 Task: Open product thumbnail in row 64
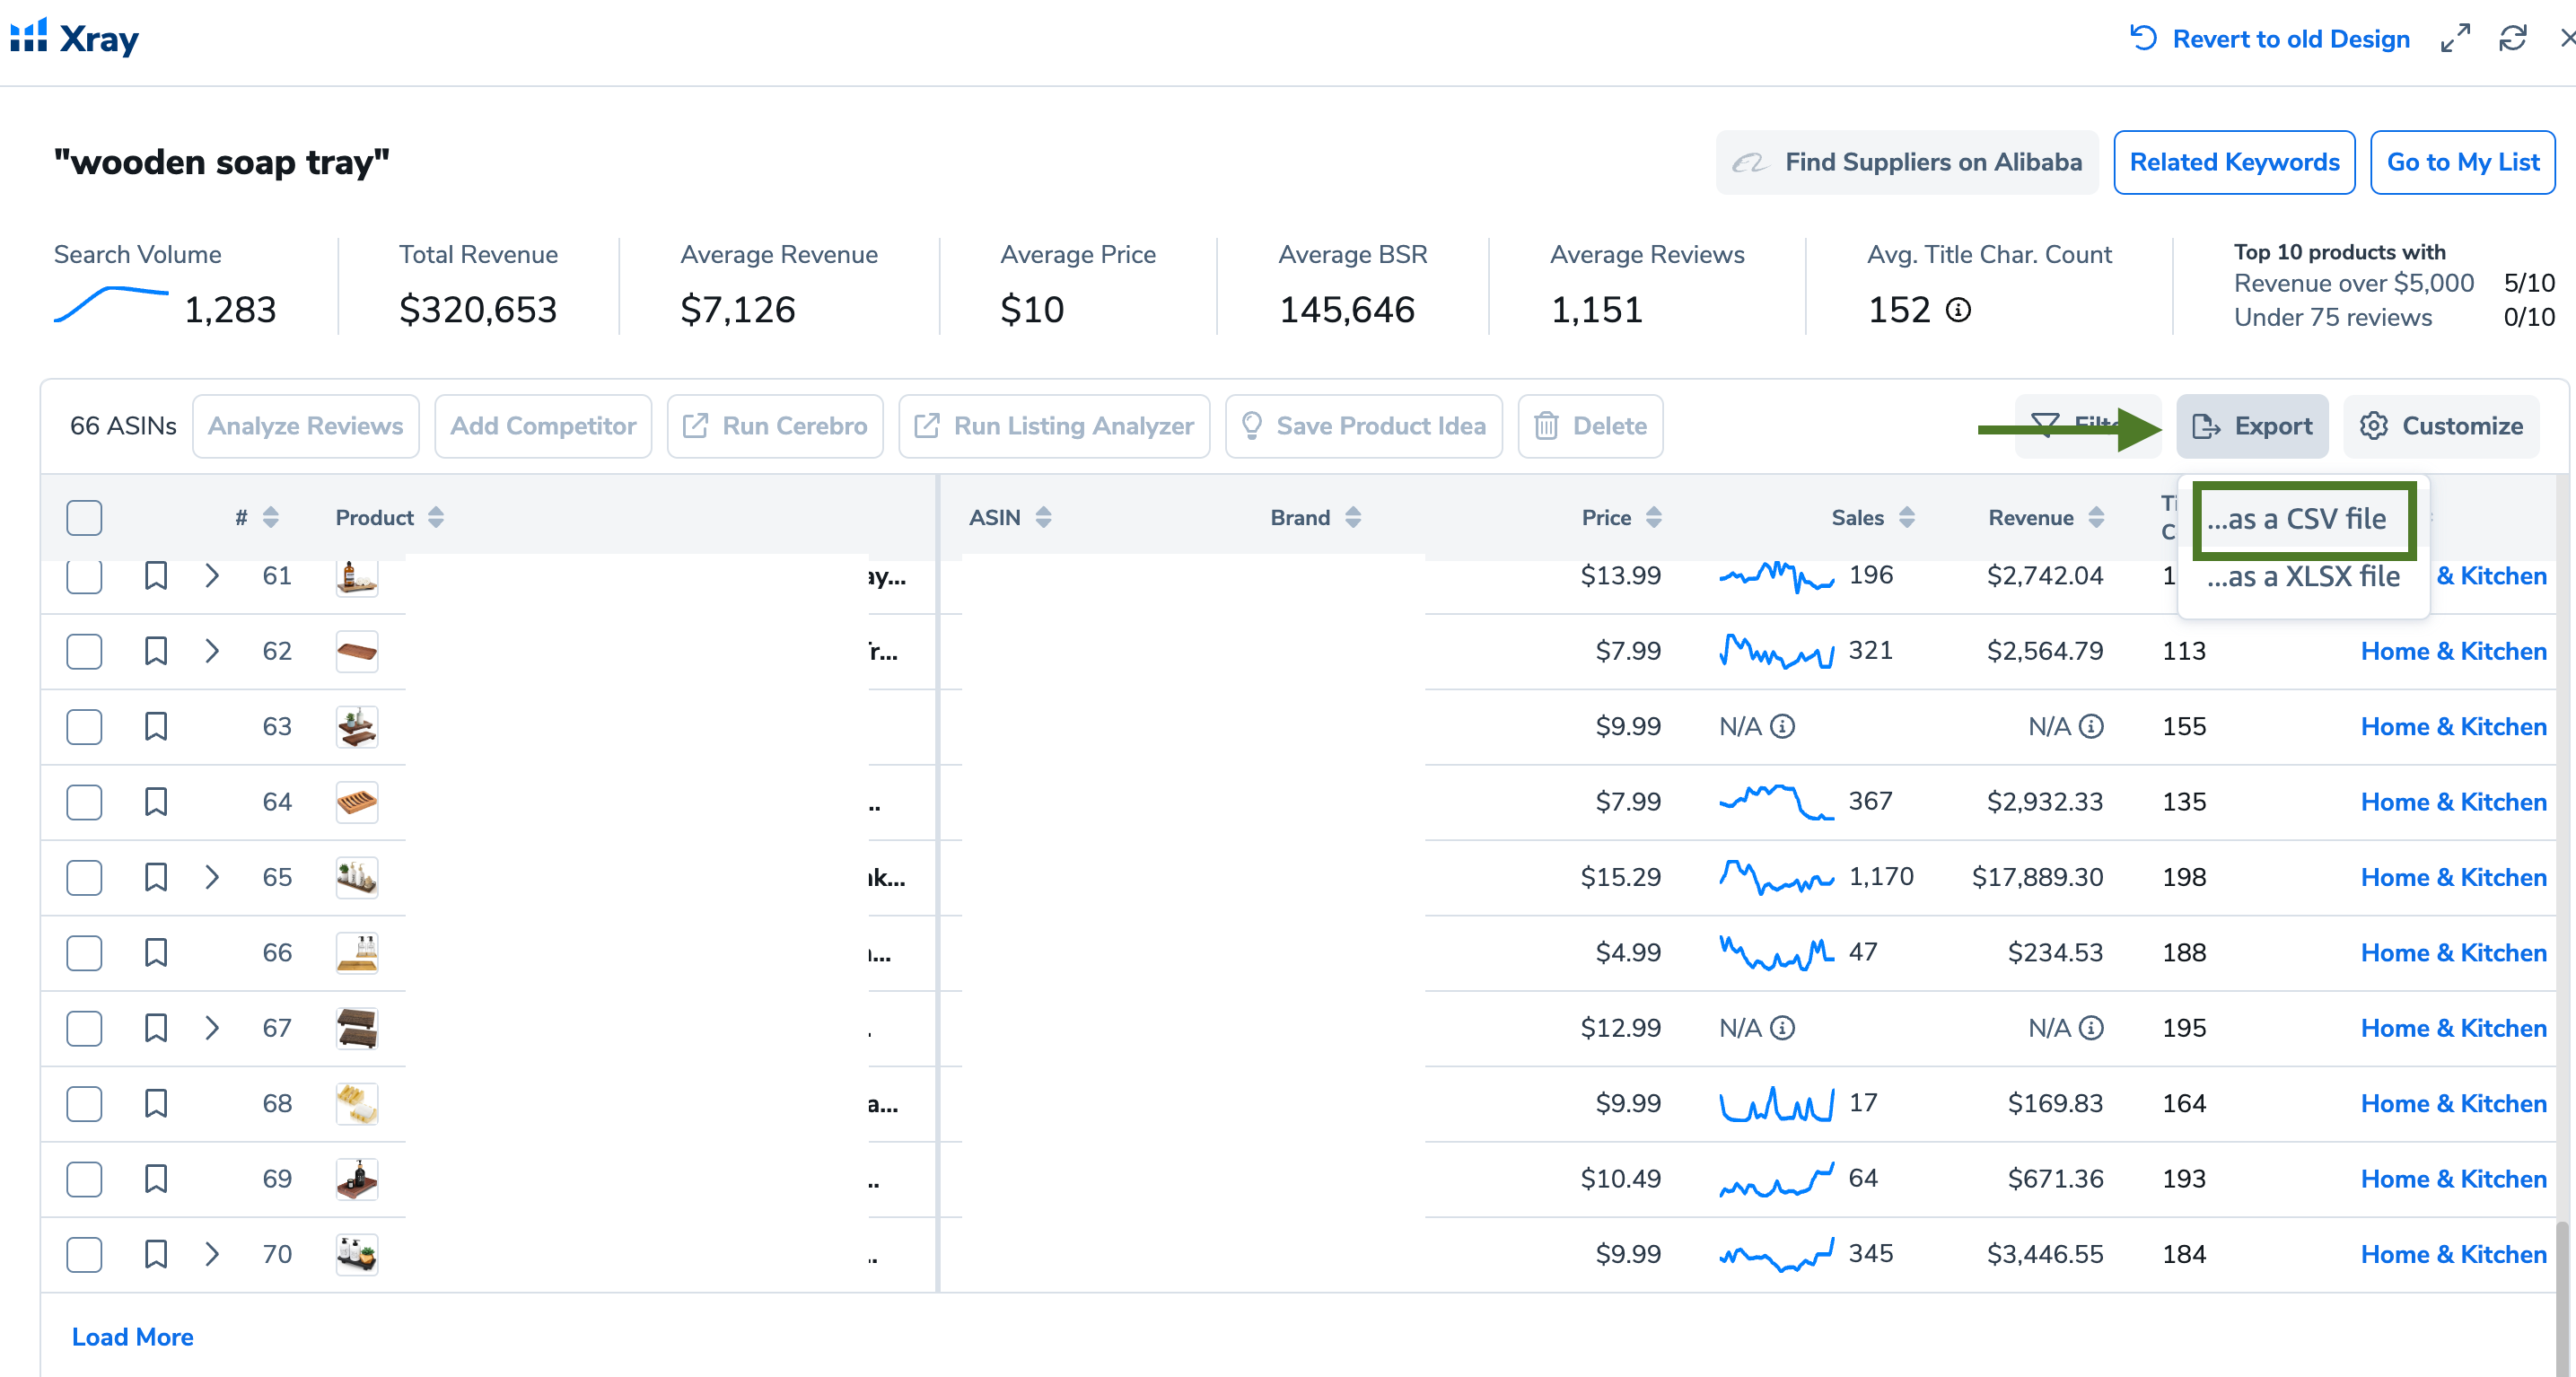357,802
